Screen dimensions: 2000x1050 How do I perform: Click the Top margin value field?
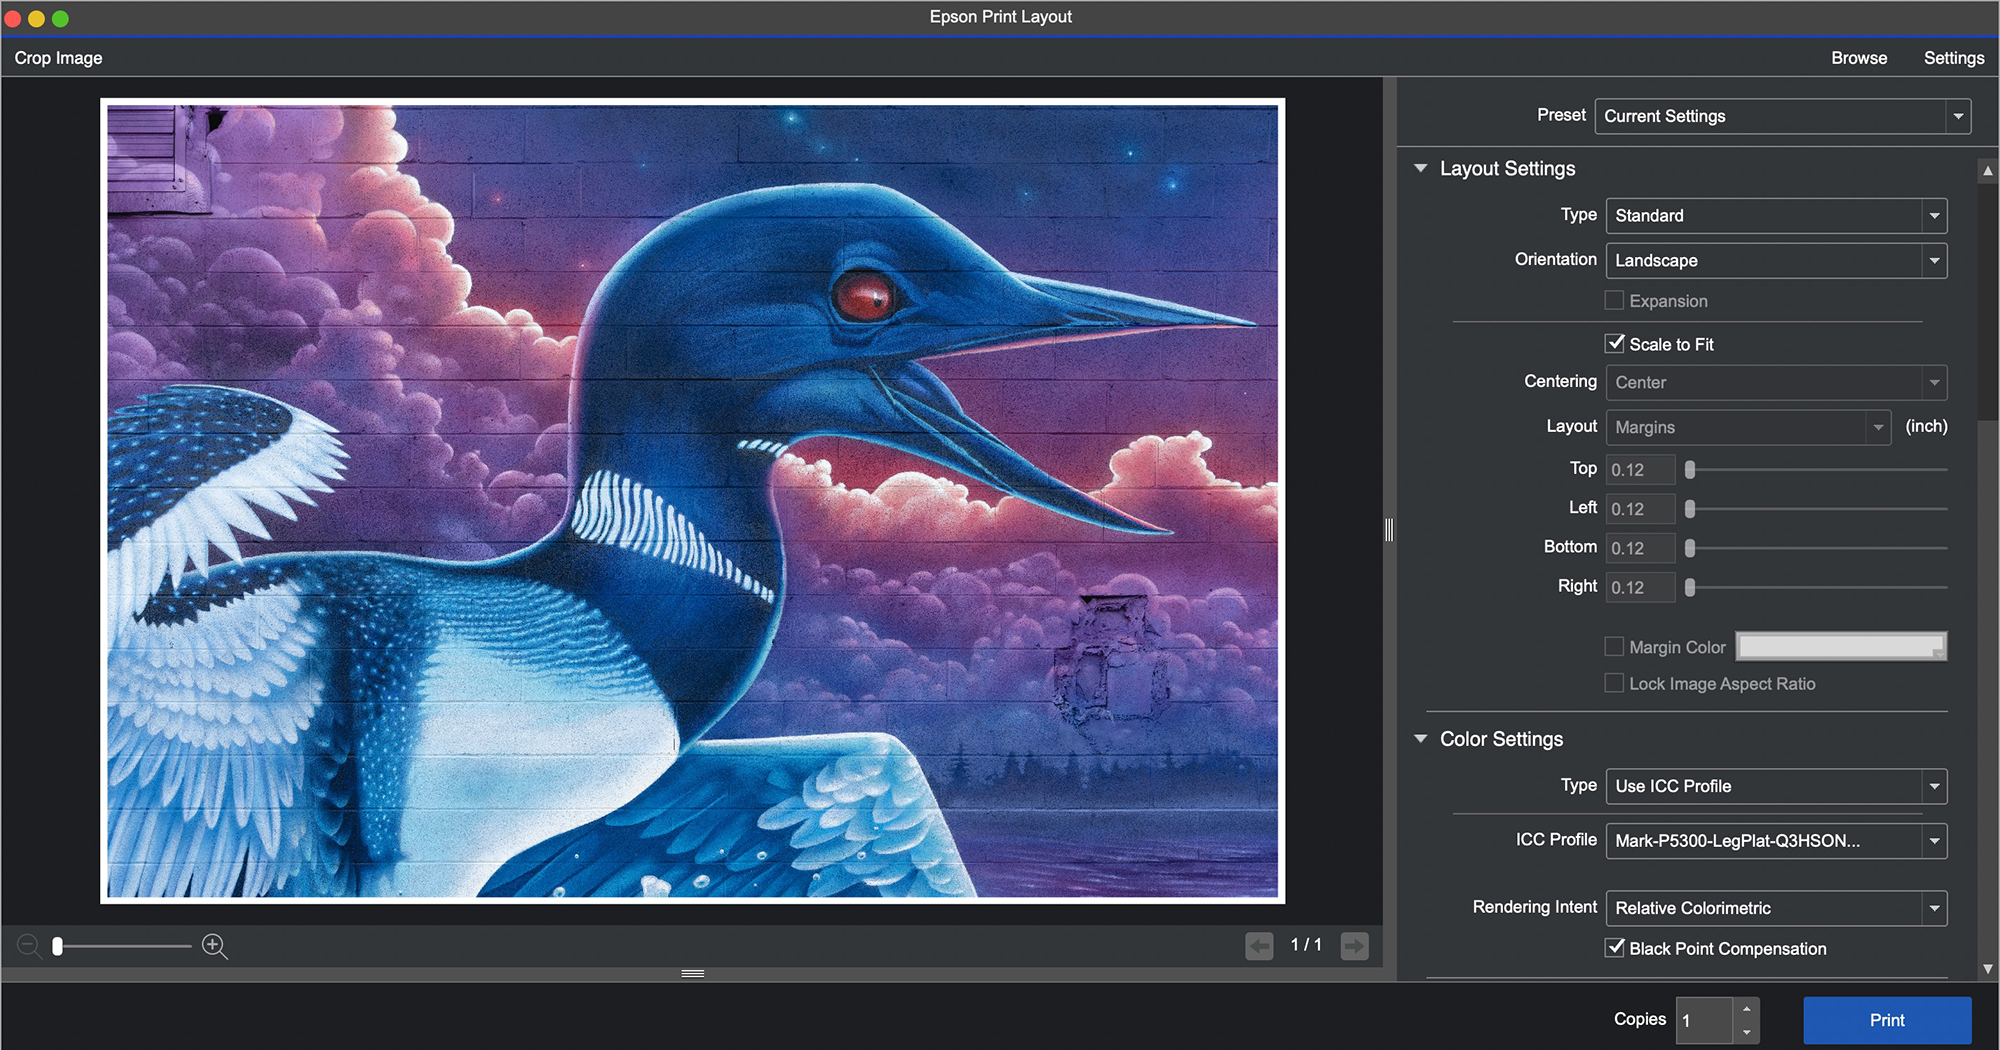1640,469
